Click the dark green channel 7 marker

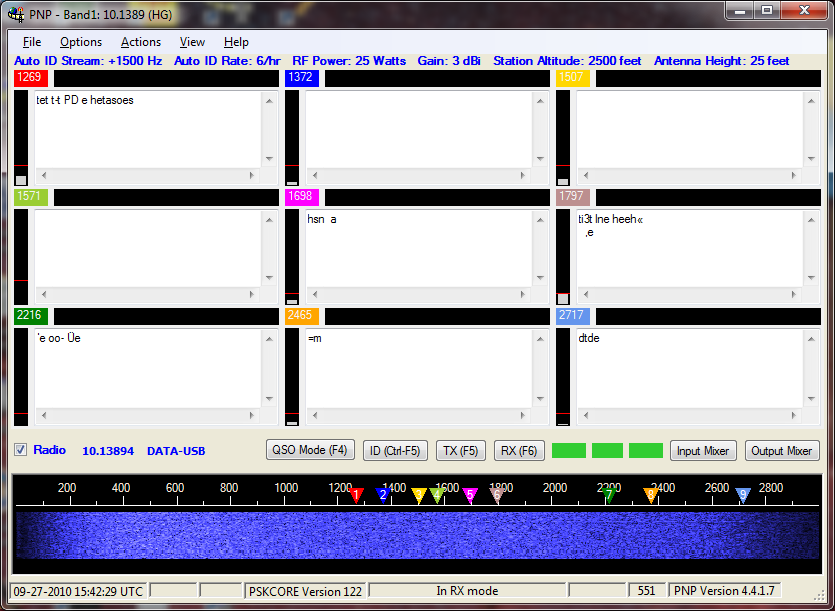[x=609, y=496]
